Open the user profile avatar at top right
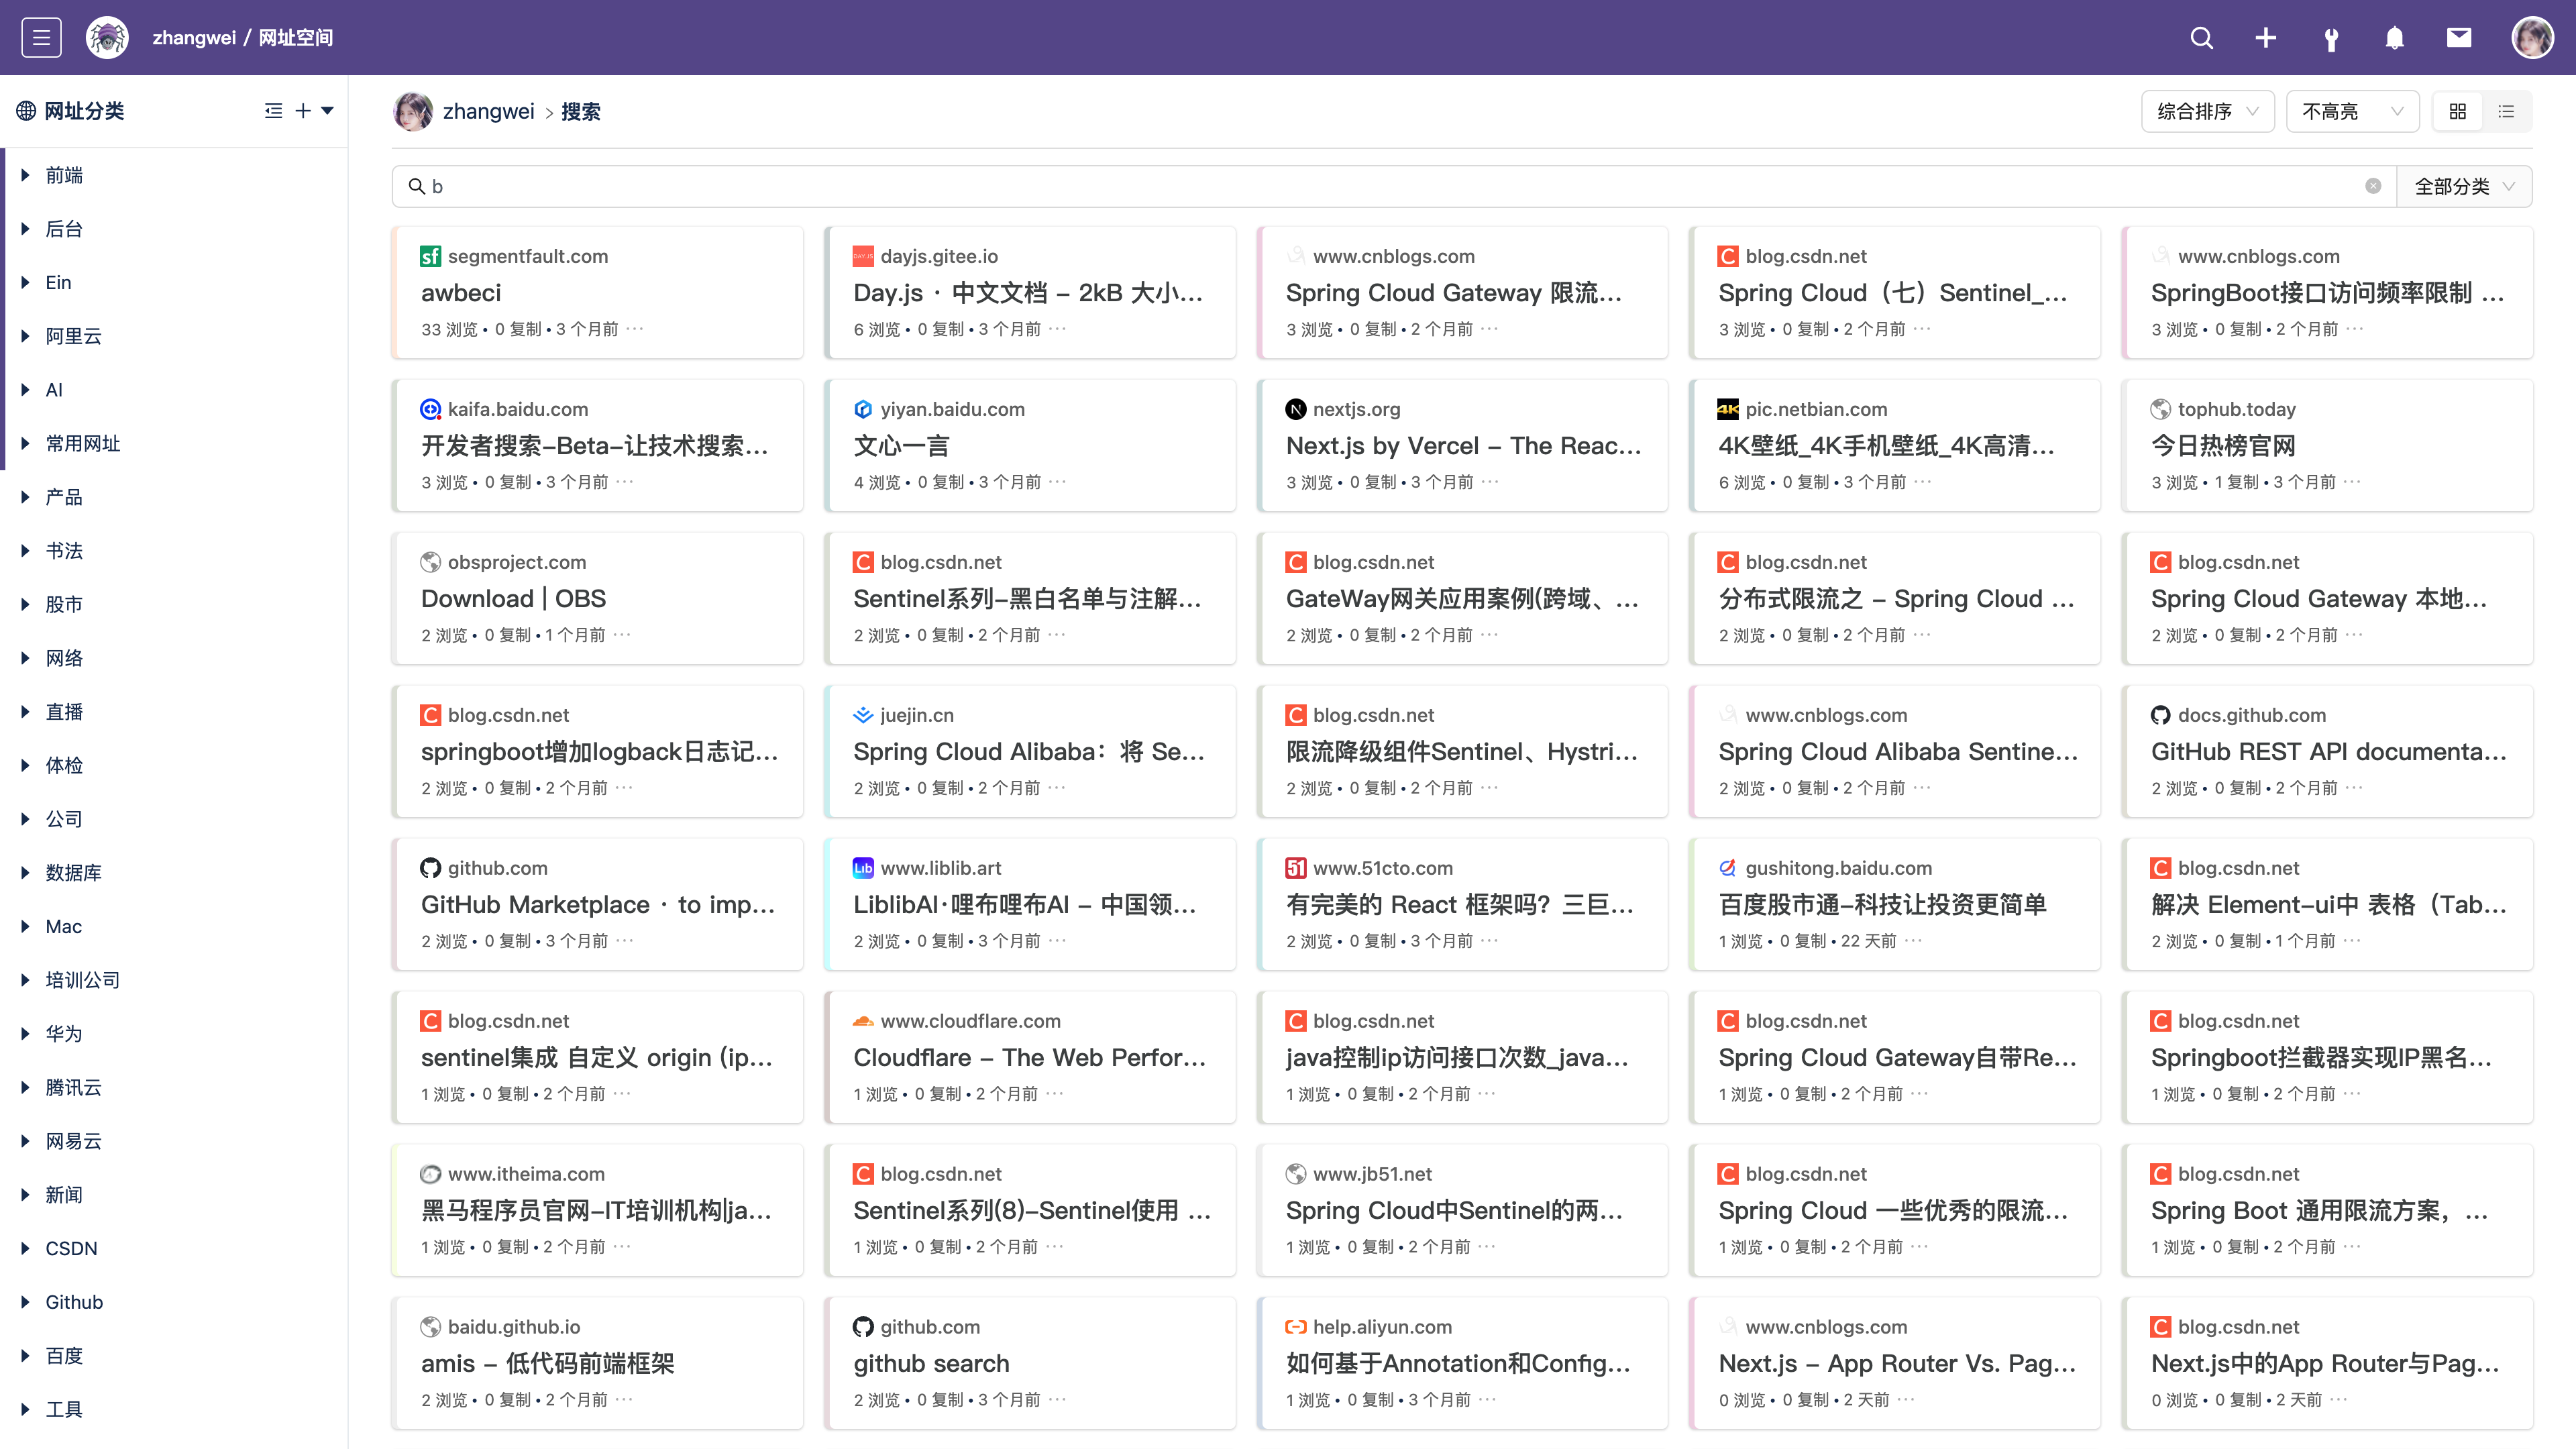Viewport: 2576px width, 1449px height. [x=2532, y=38]
